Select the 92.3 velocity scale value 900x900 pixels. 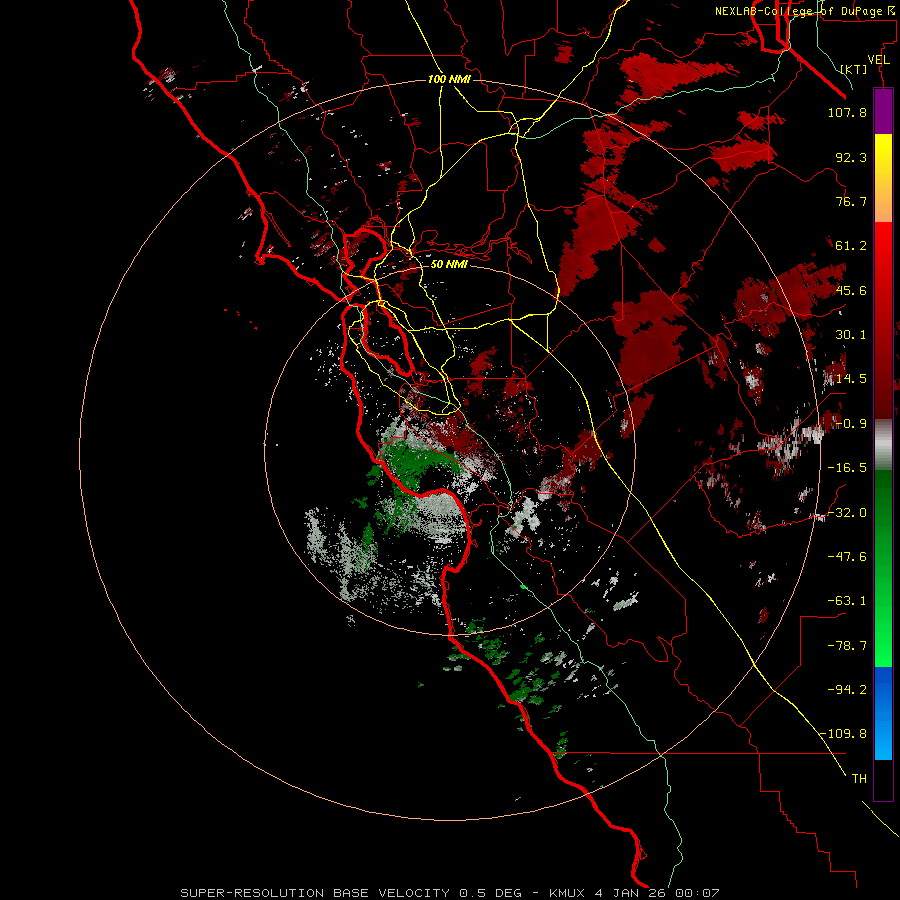point(851,157)
